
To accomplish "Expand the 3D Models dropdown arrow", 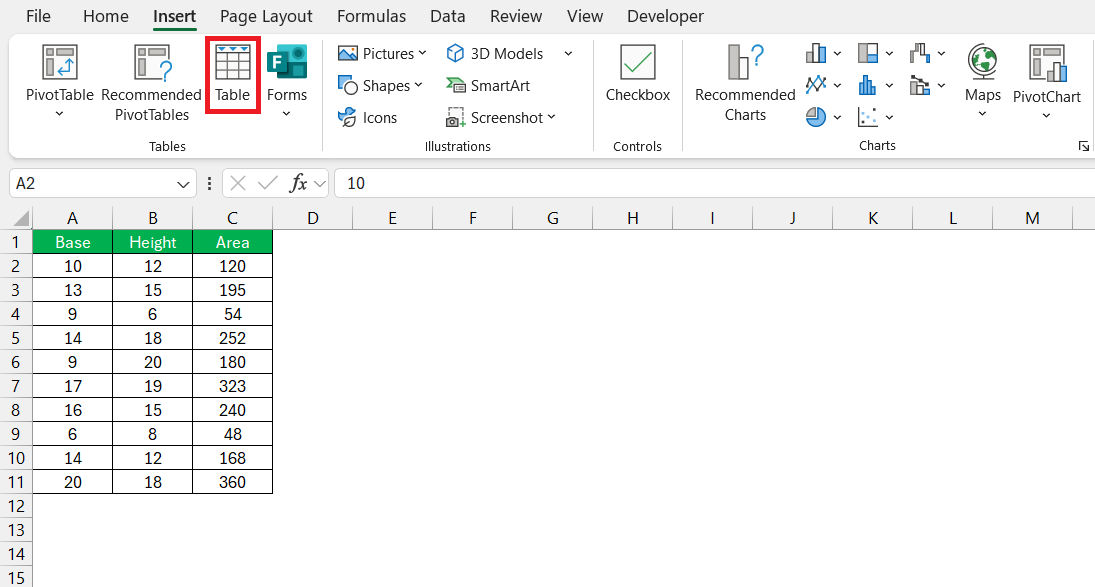I will [x=568, y=54].
